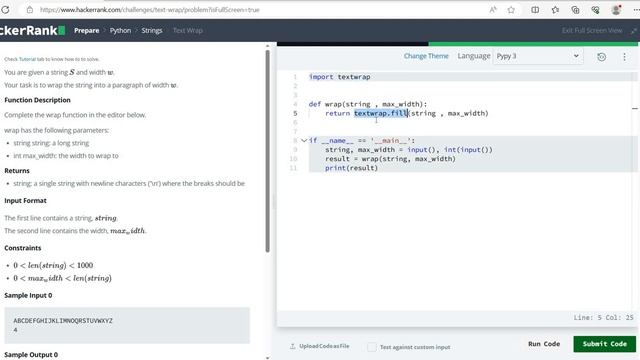Go to the Python breadcrumb

click(x=120, y=30)
